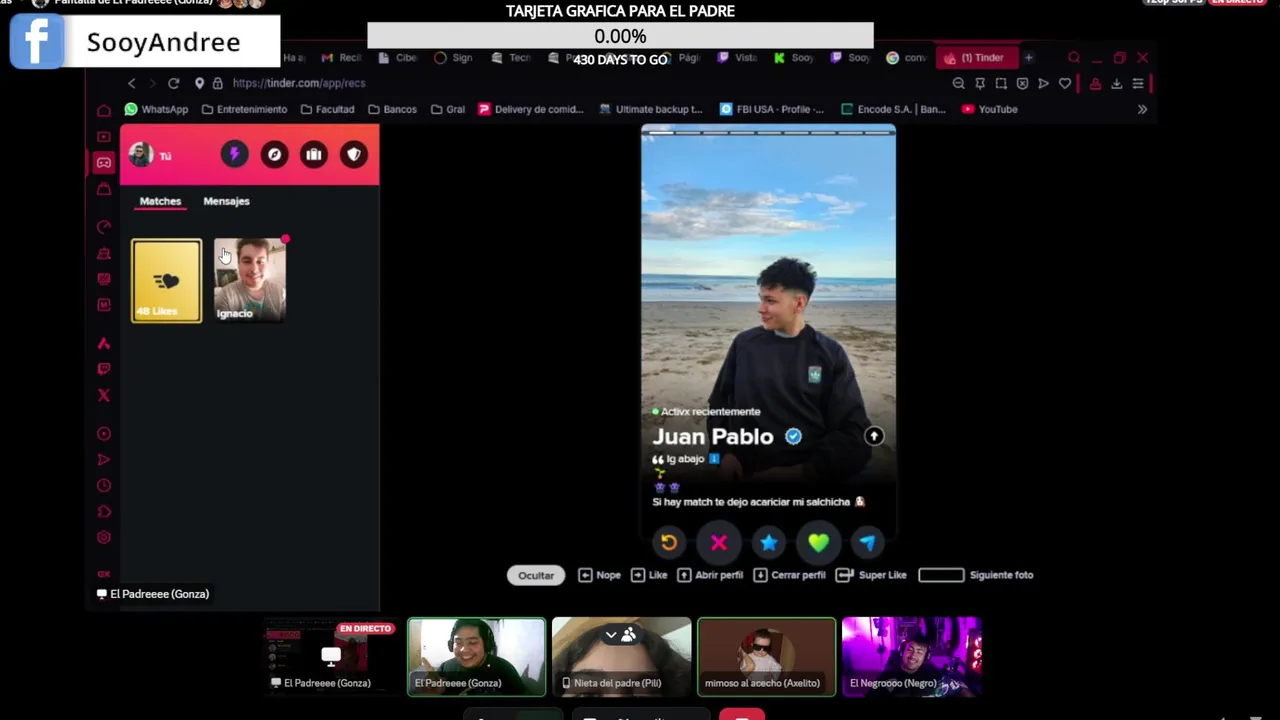
Task: Open the 48 Likes gold card
Action: [166, 281]
